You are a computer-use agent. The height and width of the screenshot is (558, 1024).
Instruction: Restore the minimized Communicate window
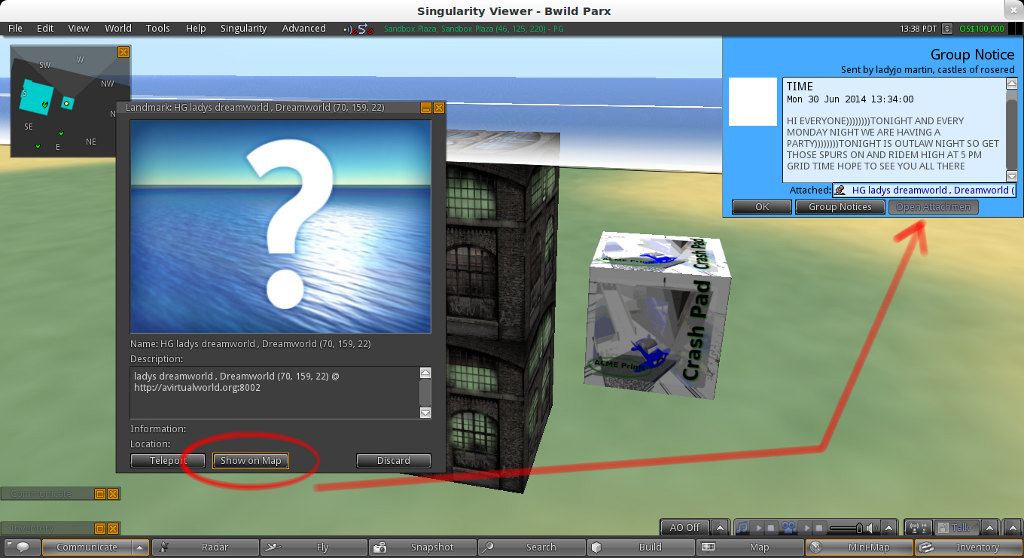[x=100, y=494]
